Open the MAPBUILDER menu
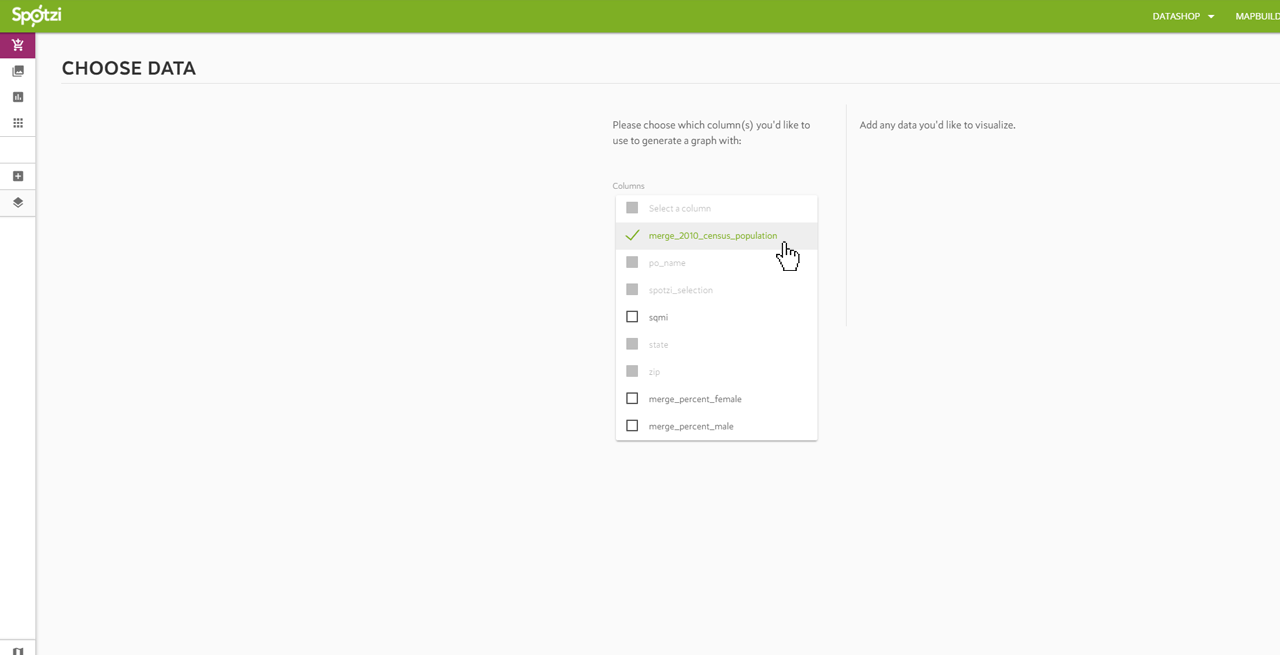 [x=1257, y=16]
